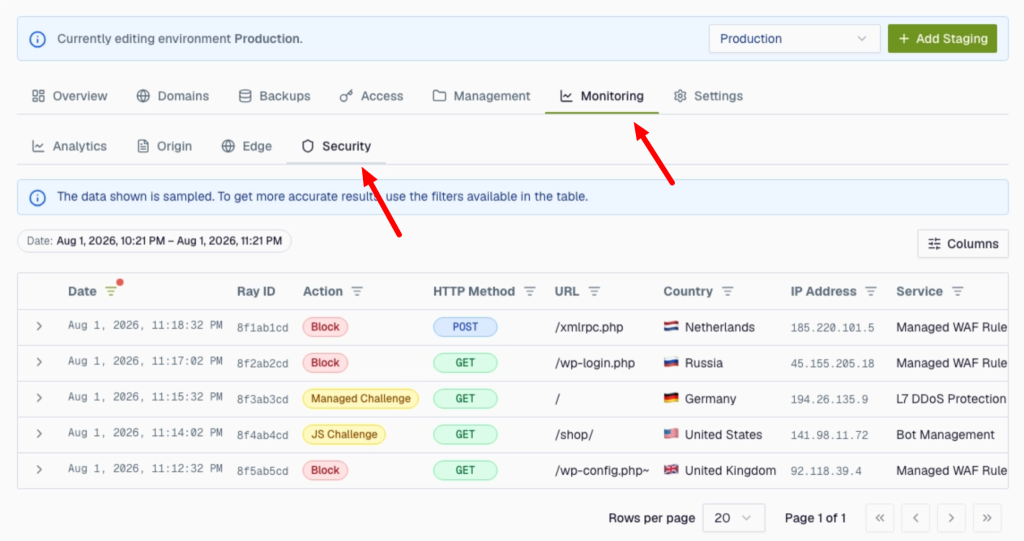Click the /shop/ URL cell
Viewport: 1024px width, 541px height.
[574, 435]
